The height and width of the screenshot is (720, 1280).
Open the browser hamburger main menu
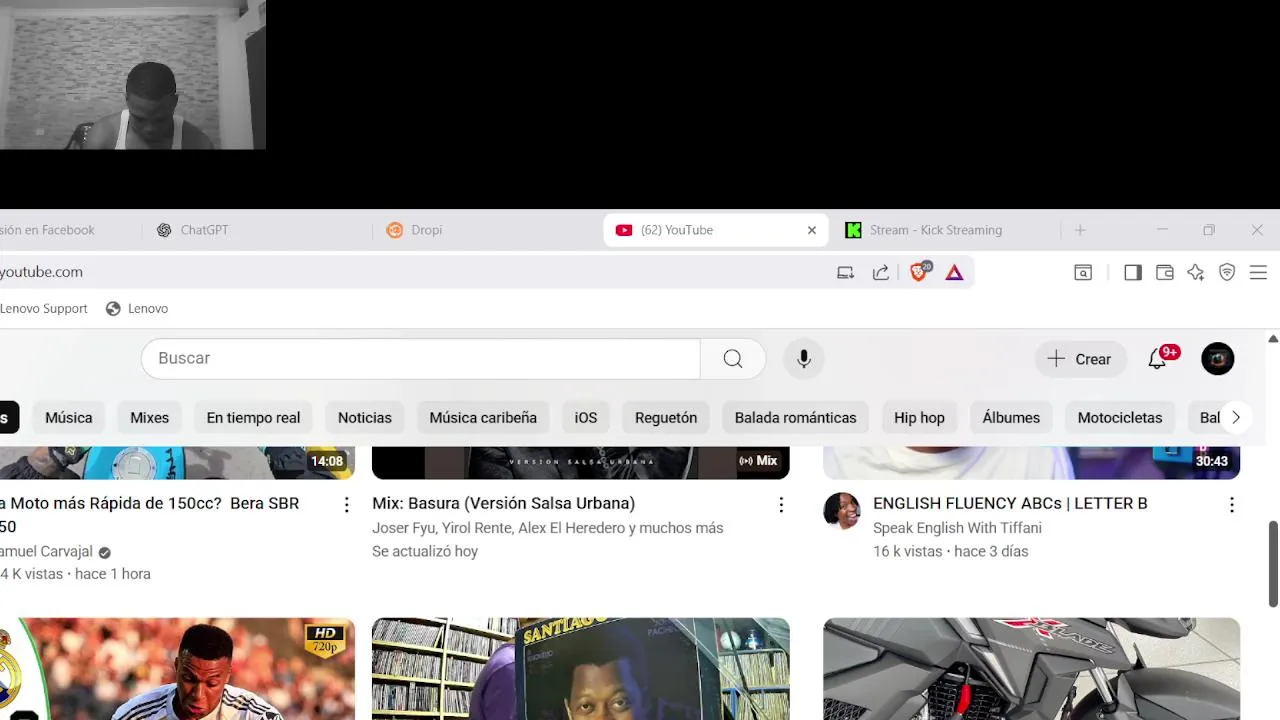[x=1258, y=272]
